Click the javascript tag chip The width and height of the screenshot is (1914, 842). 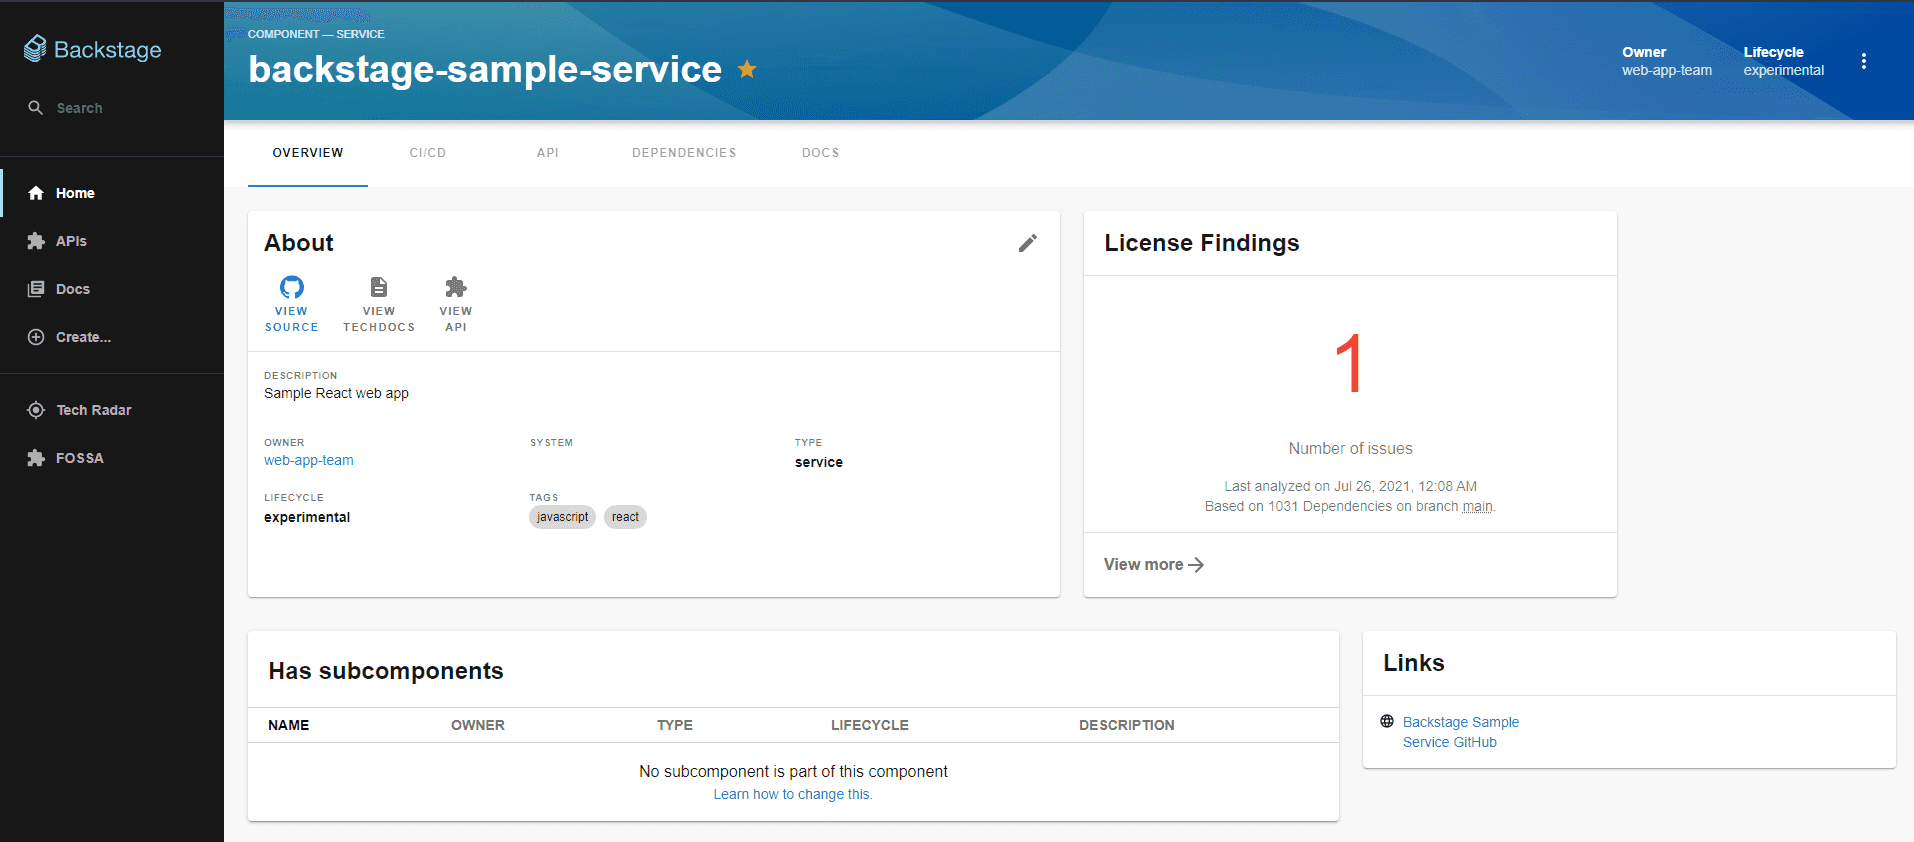[562, 517]
